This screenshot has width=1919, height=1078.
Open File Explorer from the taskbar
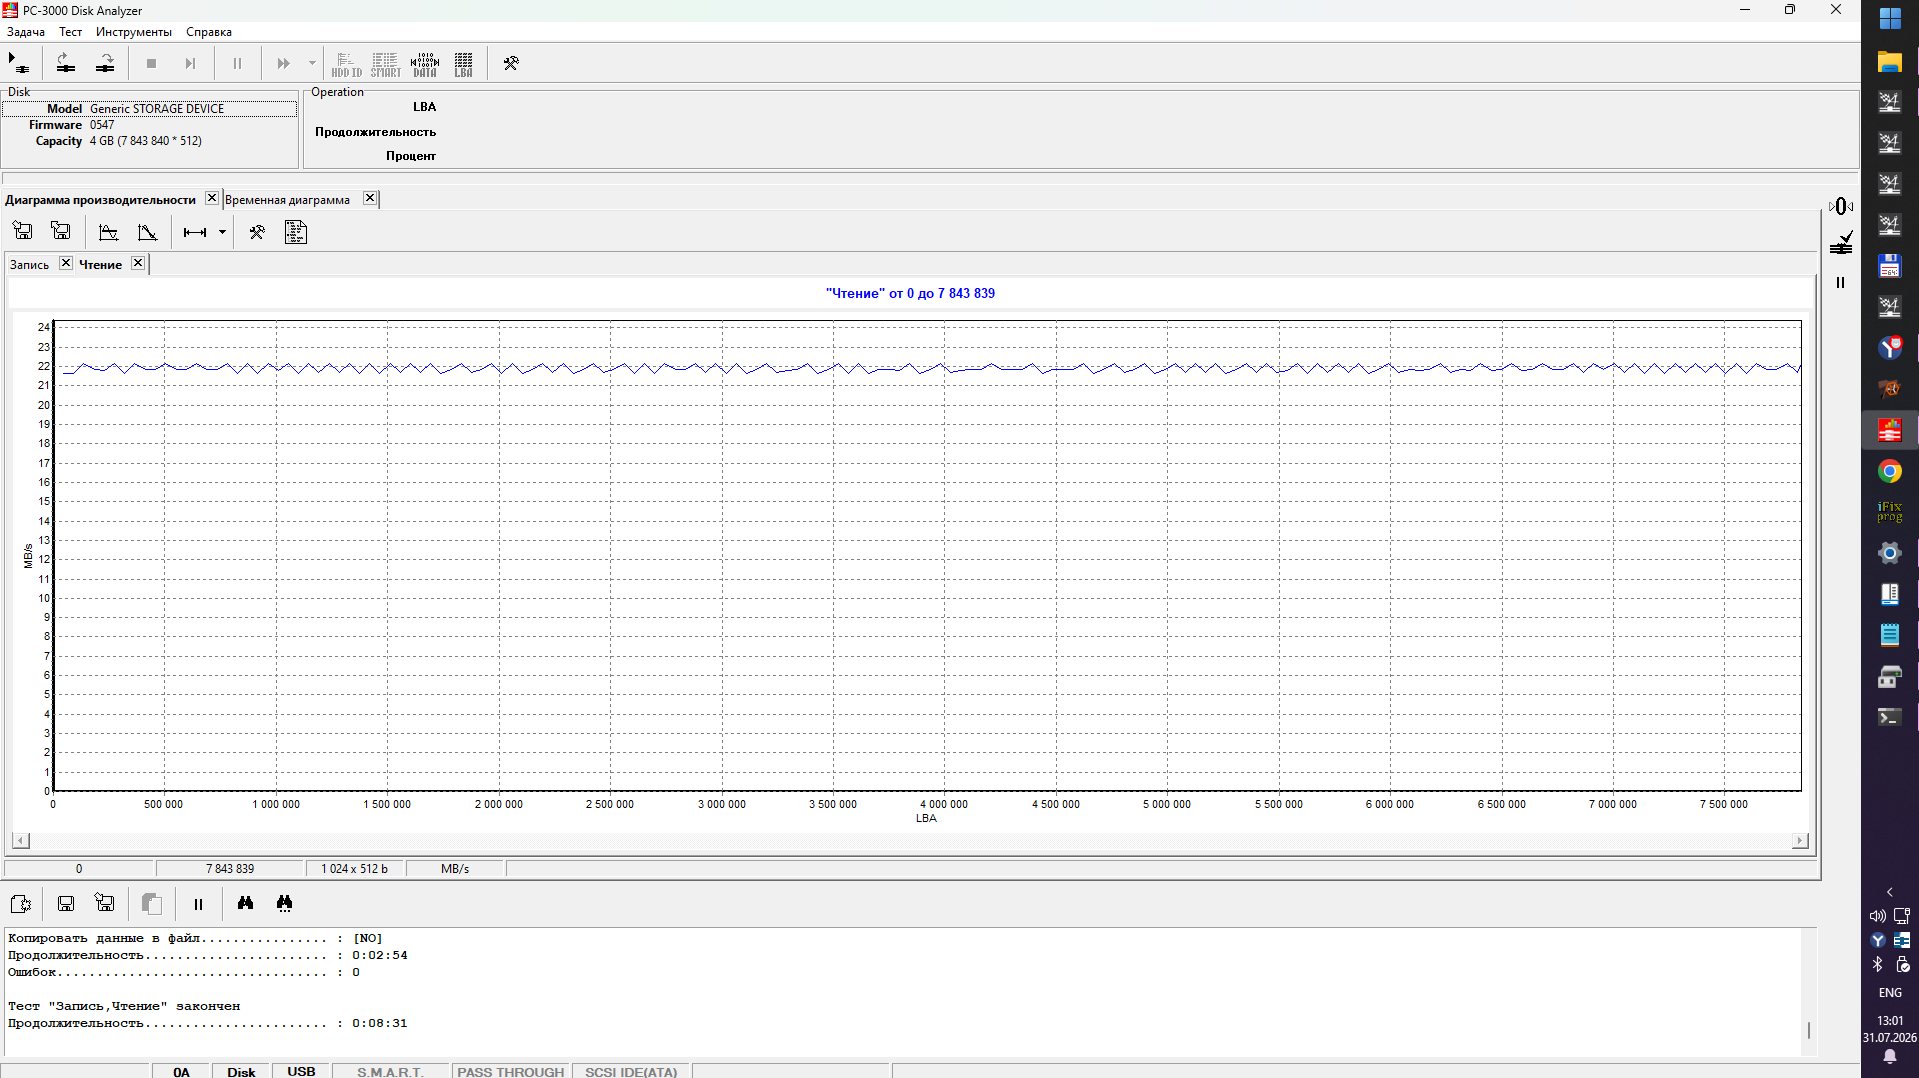tap(1889, 62)
